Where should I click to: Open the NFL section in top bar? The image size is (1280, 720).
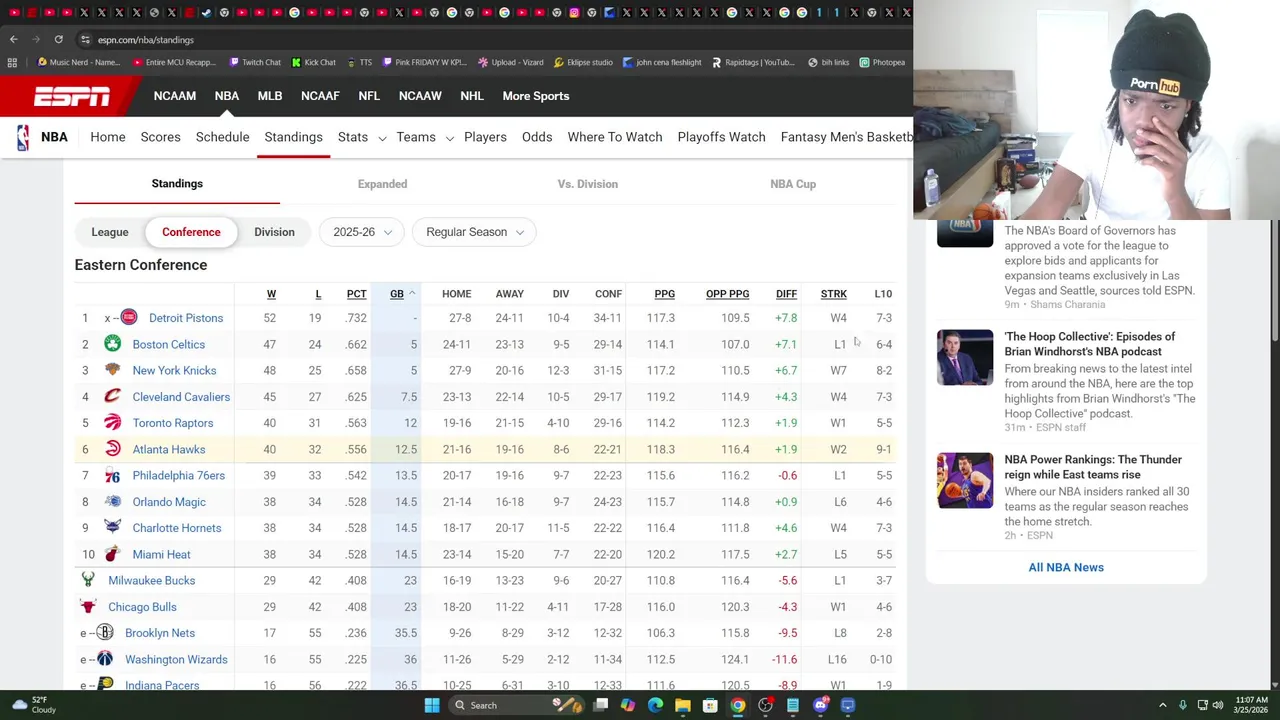click(x=369, y=96)
